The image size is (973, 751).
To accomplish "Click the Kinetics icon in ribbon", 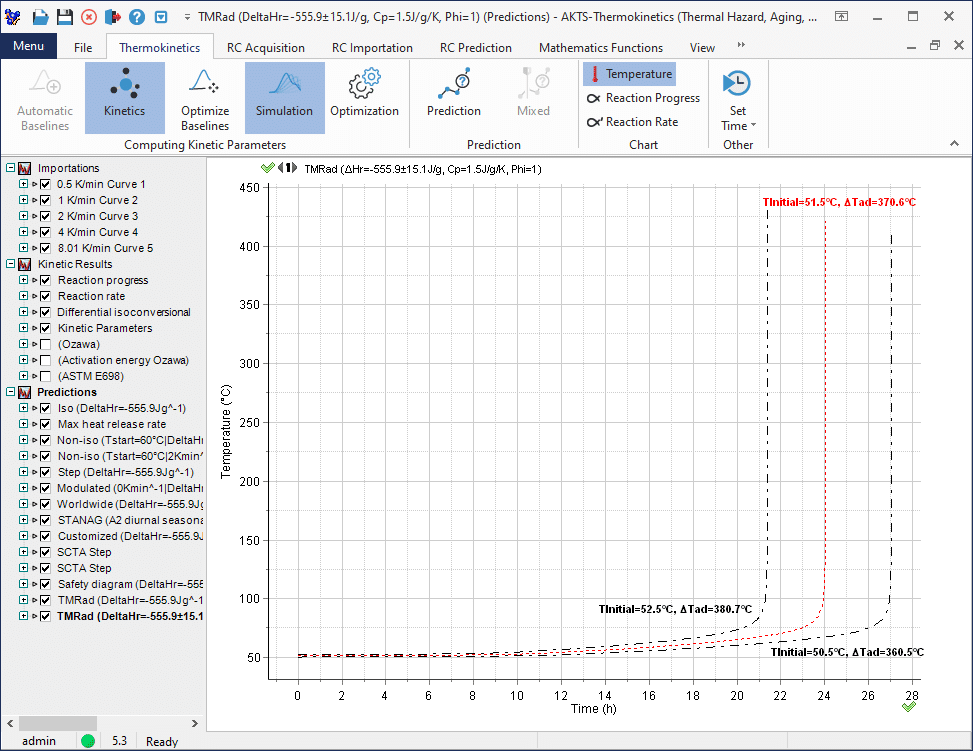I will [x=124, y=97].
